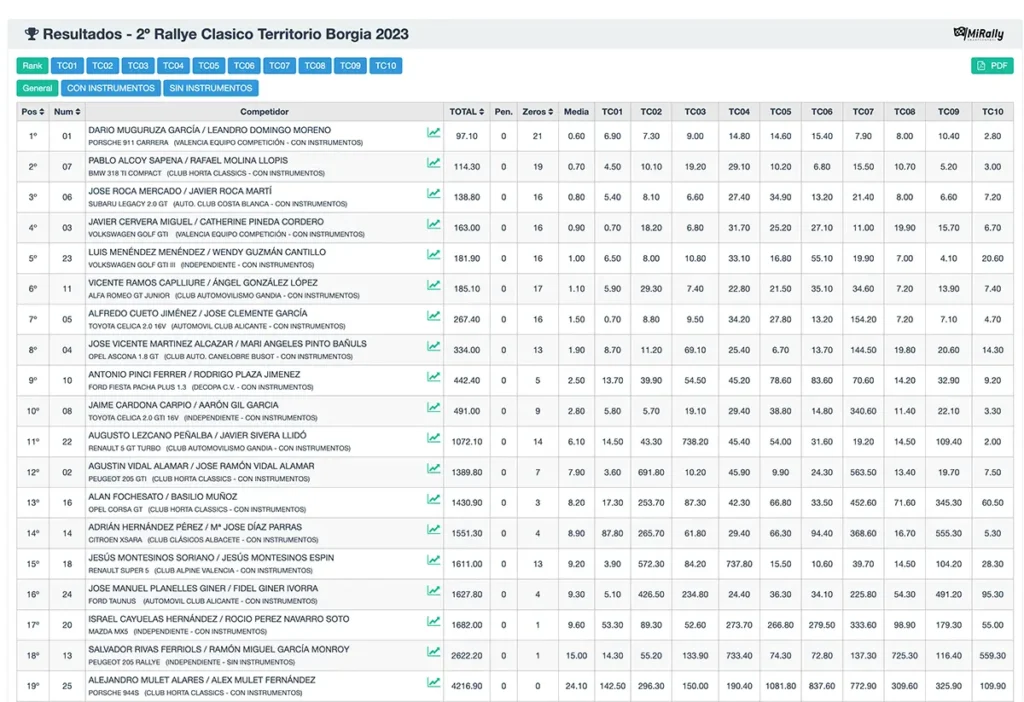Click the MiRally logo
Image resolution: width=1024 pixels, height=702 pixels.
pos(978,34)
